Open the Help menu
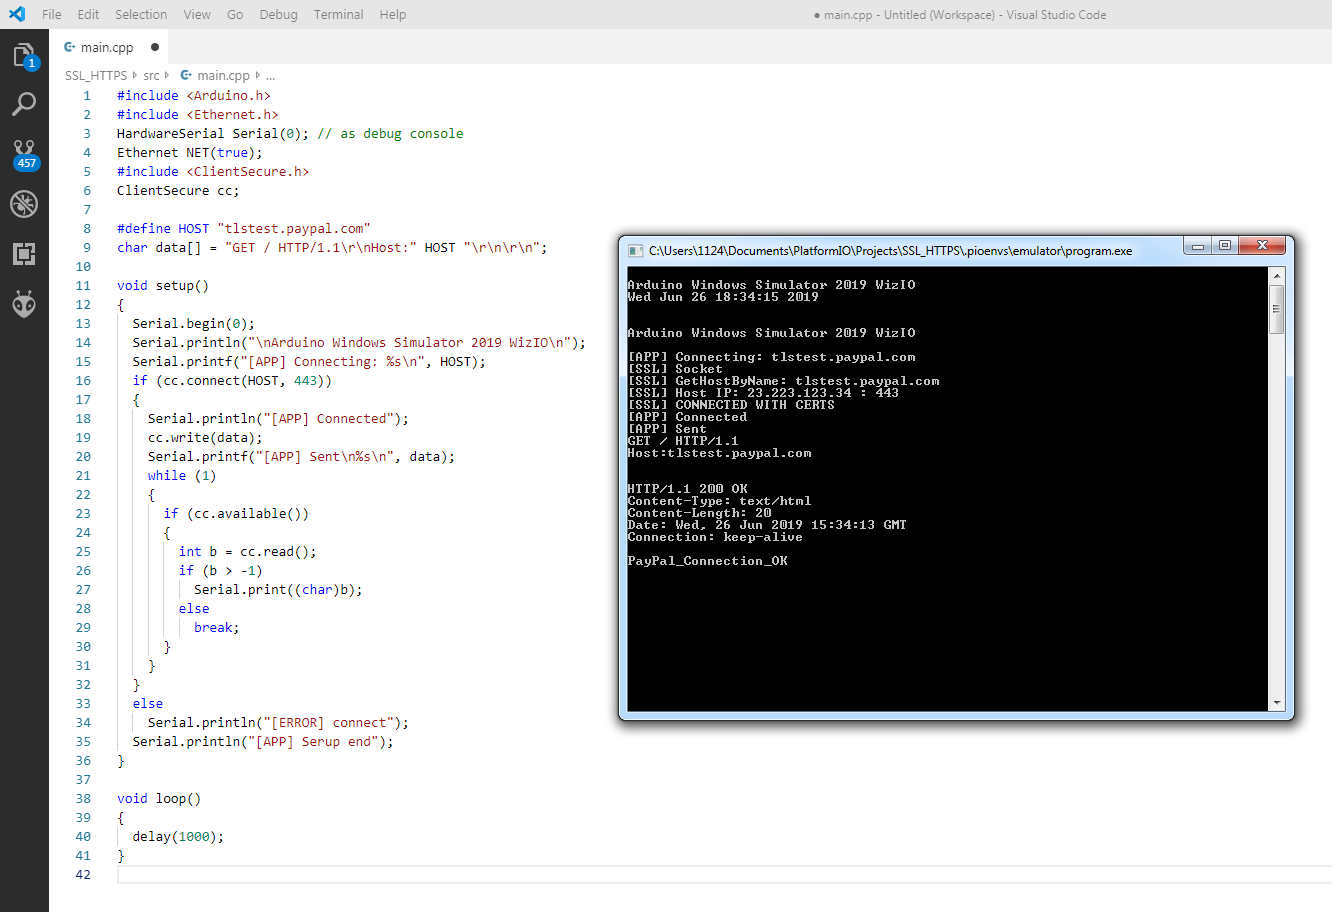 click(393, 14)
